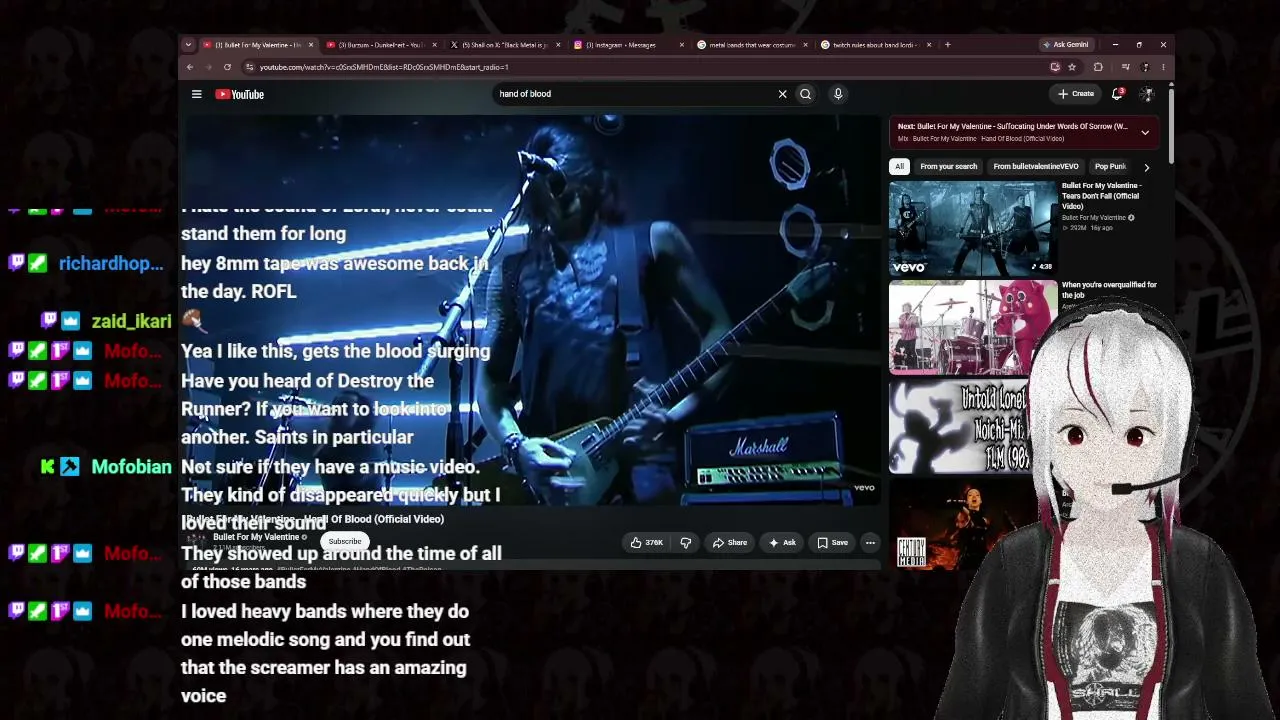Switch to the 'metal bands that wear costume' tab
The width and height of the screenshot is (1280, 720).
pyautogui.click(x=752, y=45)
